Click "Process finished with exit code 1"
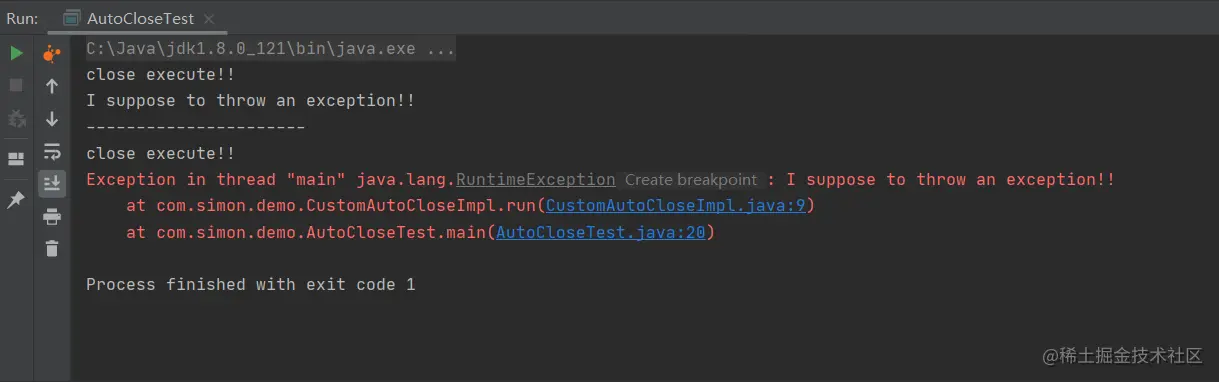The height and width of the screenshot is (382, 1219). click(250, 285)
